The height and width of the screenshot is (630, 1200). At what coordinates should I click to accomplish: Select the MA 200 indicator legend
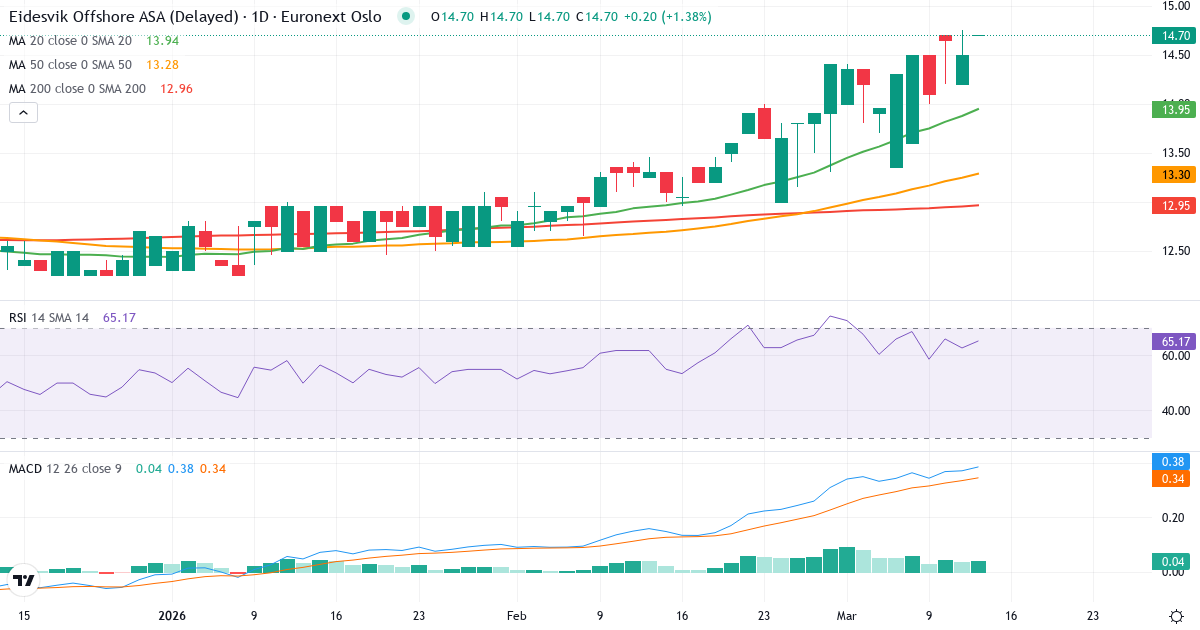point(77,89)
